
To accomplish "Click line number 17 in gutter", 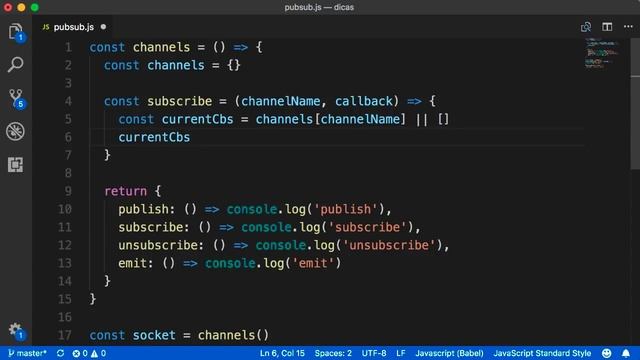I will coord(64,335).
